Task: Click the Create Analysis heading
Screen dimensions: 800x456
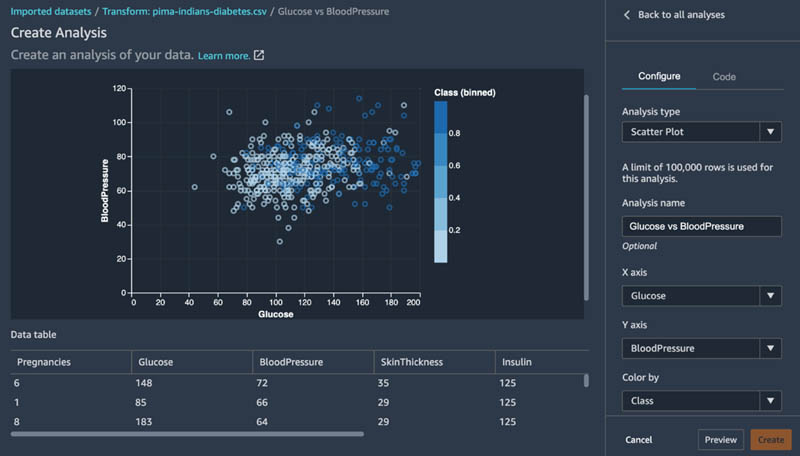Action: tap(59, 33)
